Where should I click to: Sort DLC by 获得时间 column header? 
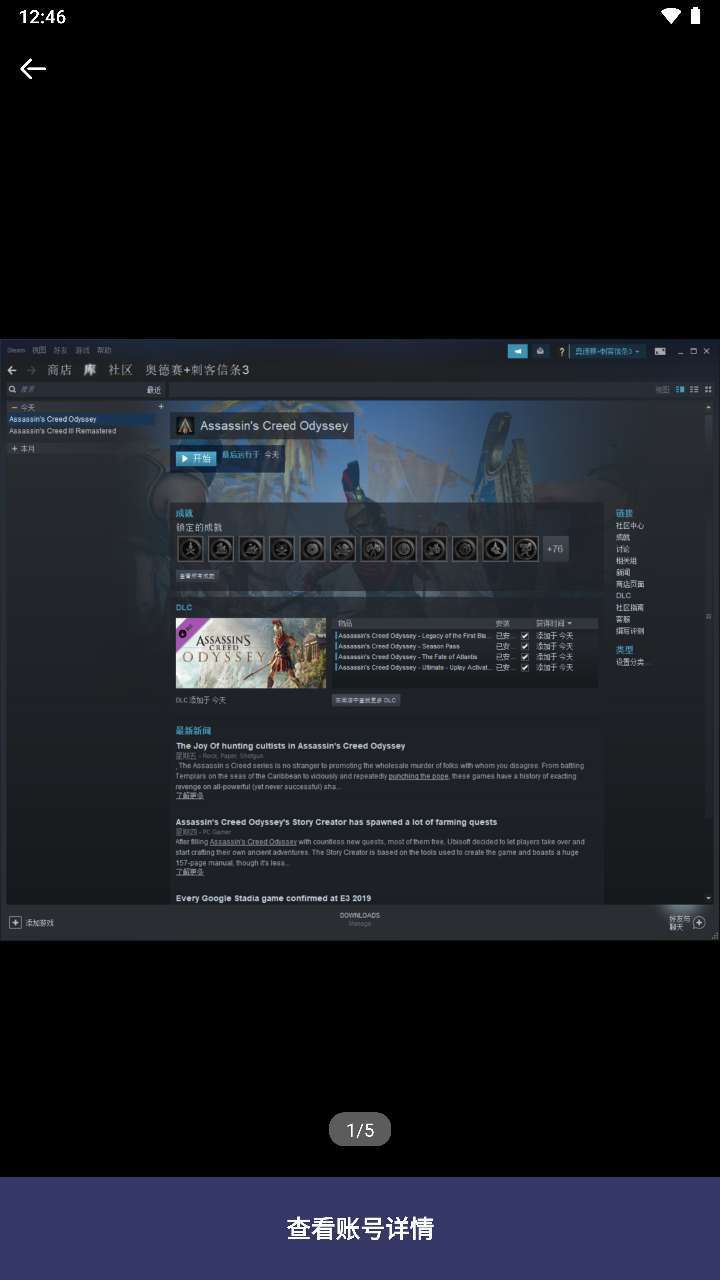tap(553, 624)
